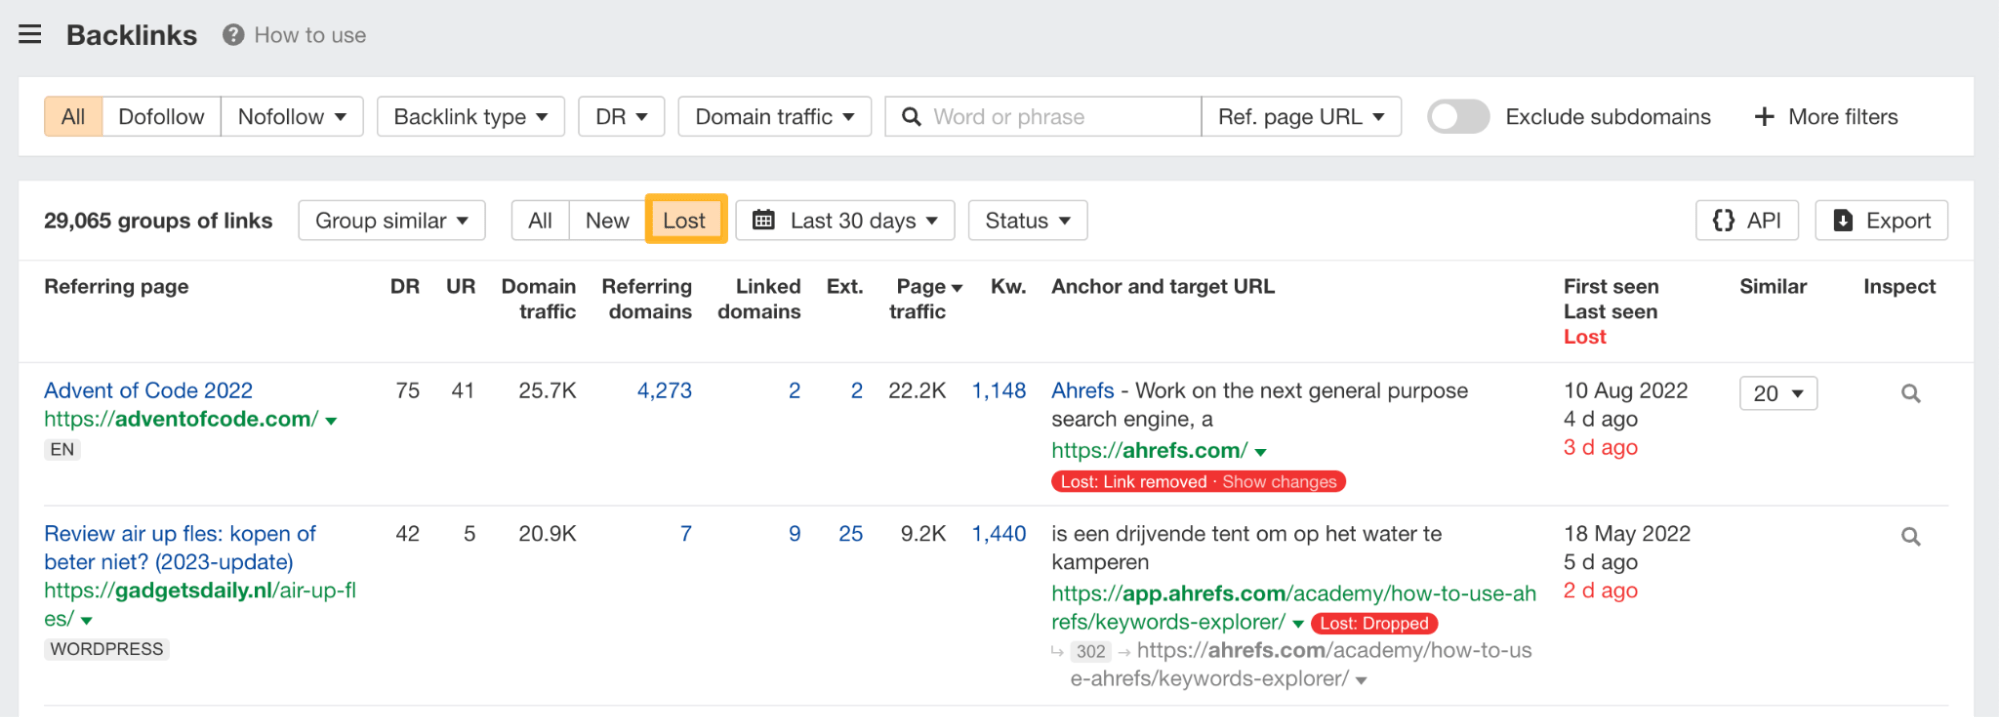The height and width of the screenshot is (718, 1999).
Task: Open the Group similar dropdown
Action: [391, 221]
